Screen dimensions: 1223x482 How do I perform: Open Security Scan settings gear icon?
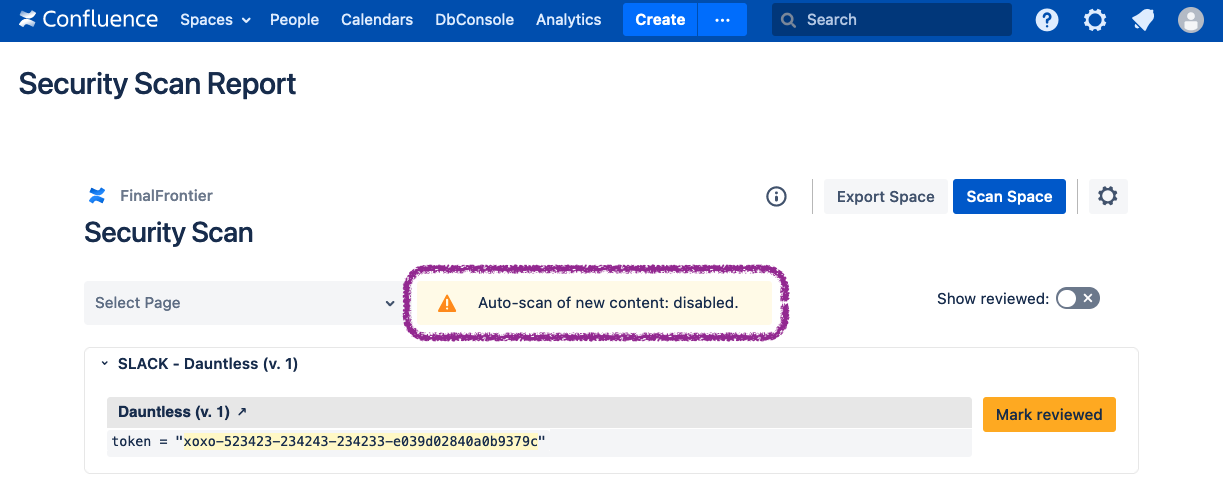(1107, 197)
